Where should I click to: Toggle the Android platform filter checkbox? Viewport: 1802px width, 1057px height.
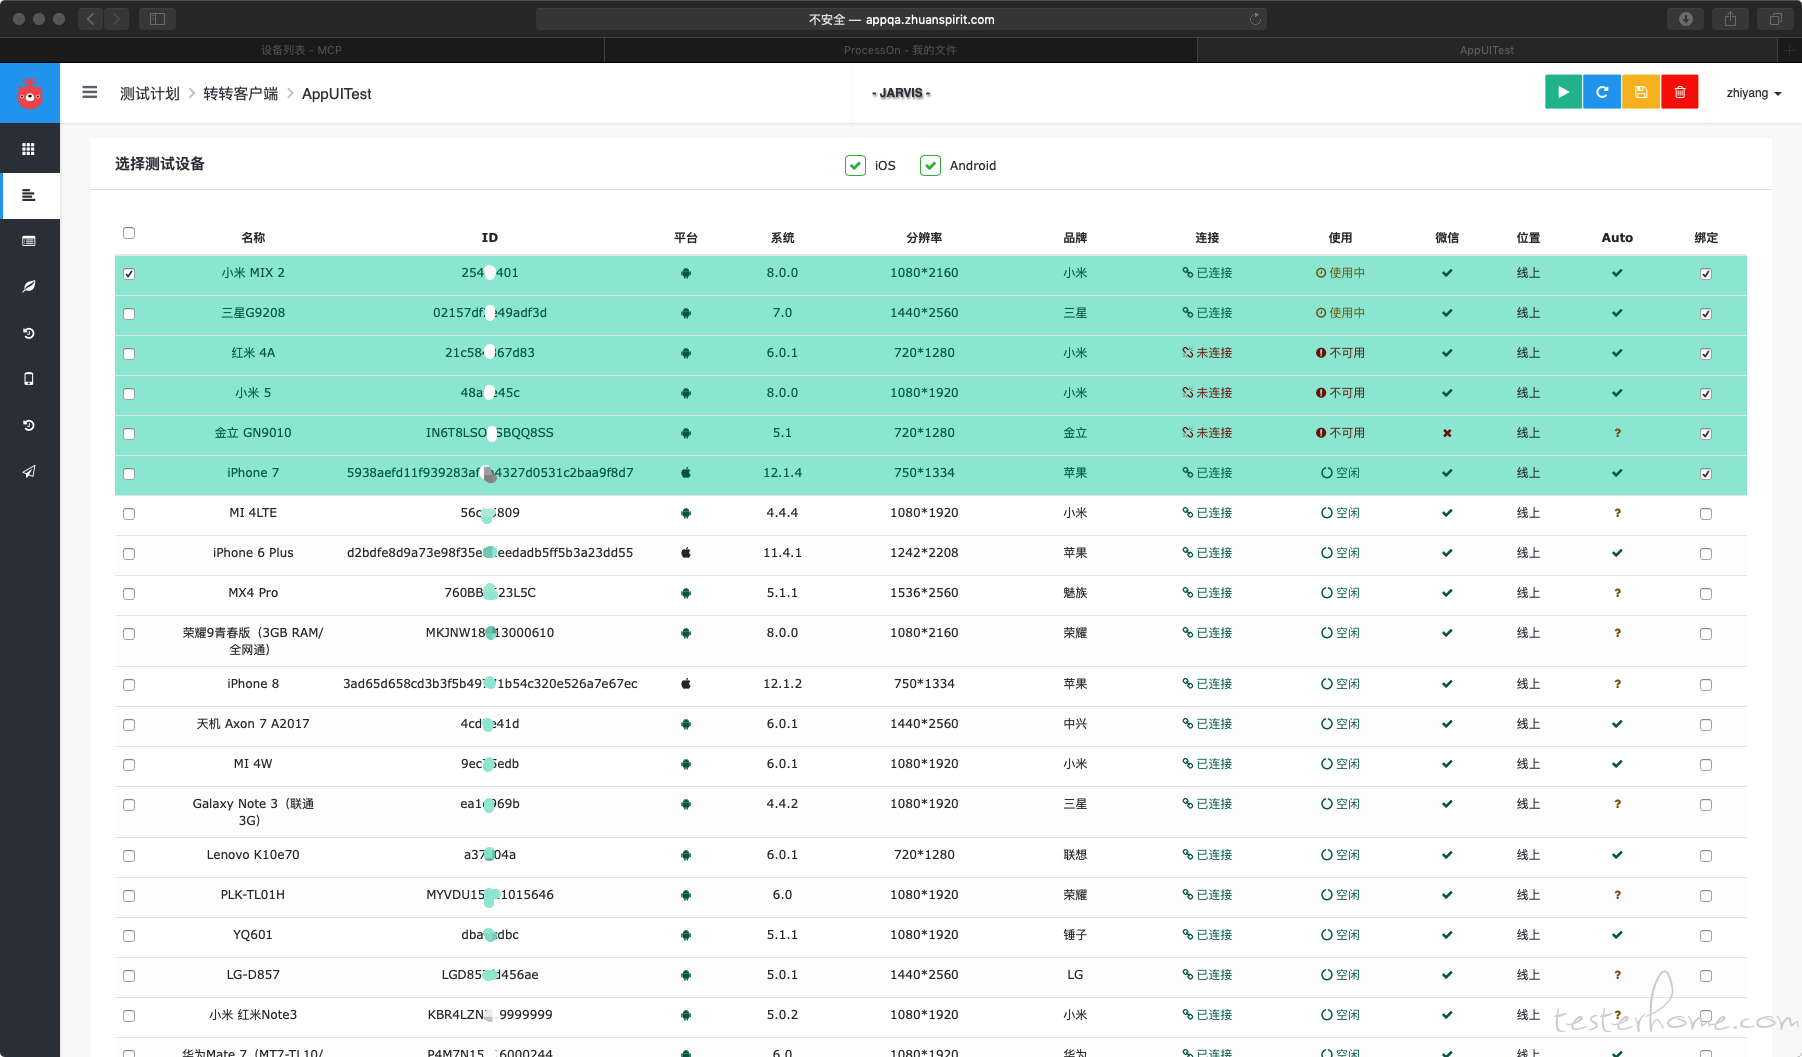click(x=930, y=165)
